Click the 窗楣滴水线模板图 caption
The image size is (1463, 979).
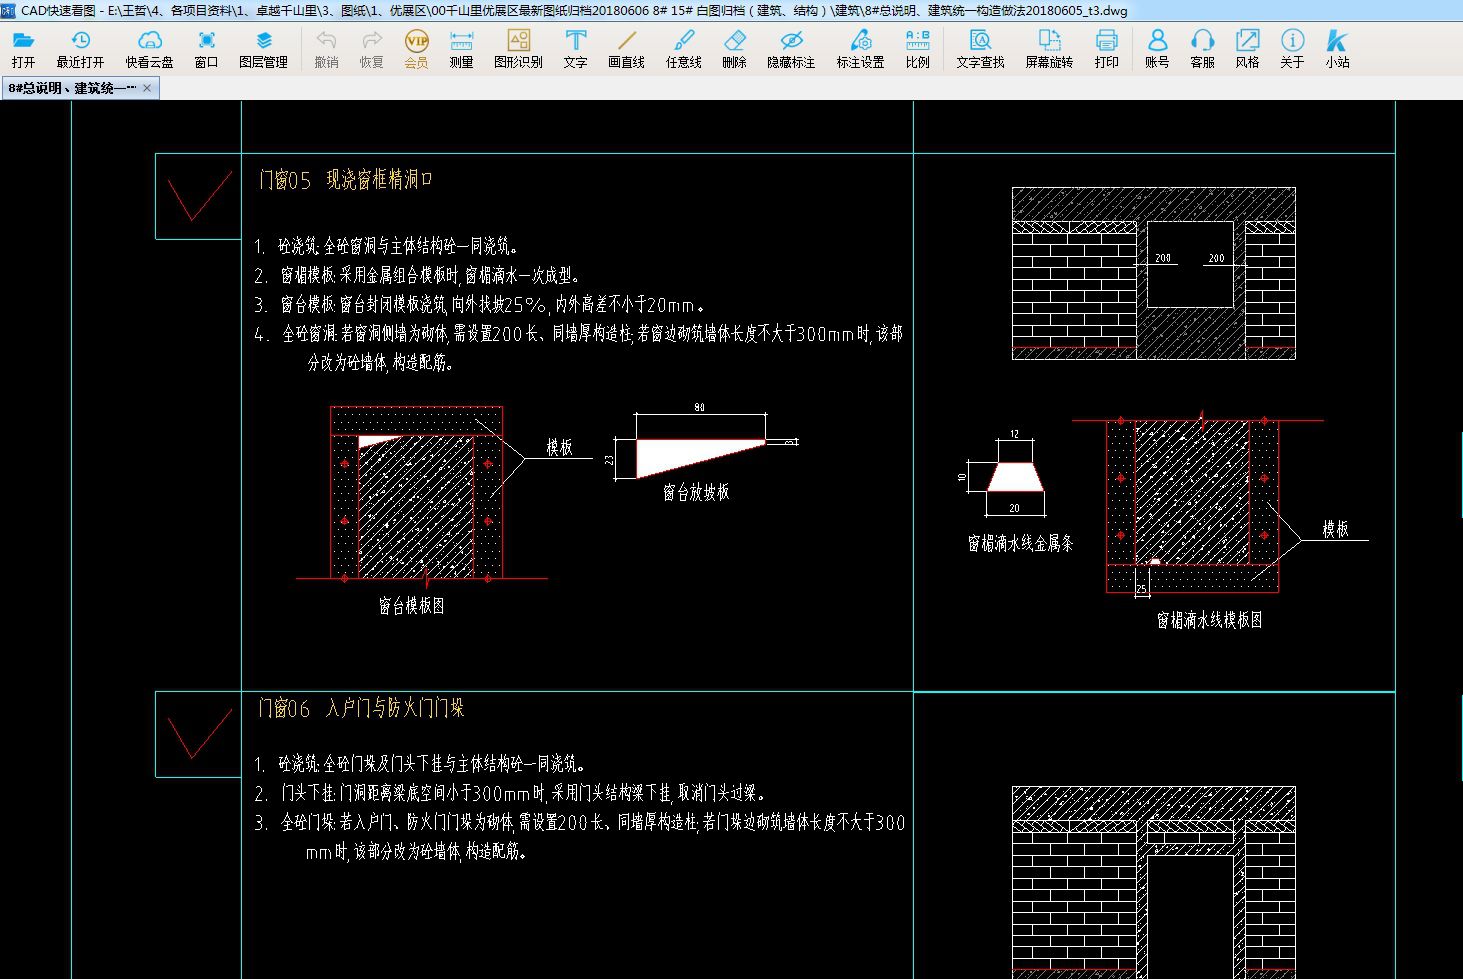pyautogui.click(x=1209, y=620)
